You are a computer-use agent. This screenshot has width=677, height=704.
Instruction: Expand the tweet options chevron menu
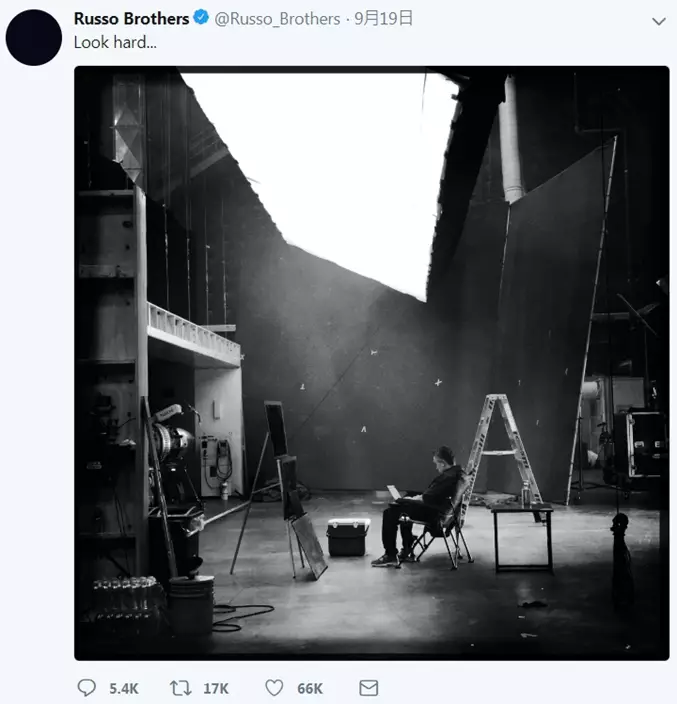pyautogui.click(x=658, y=21)
